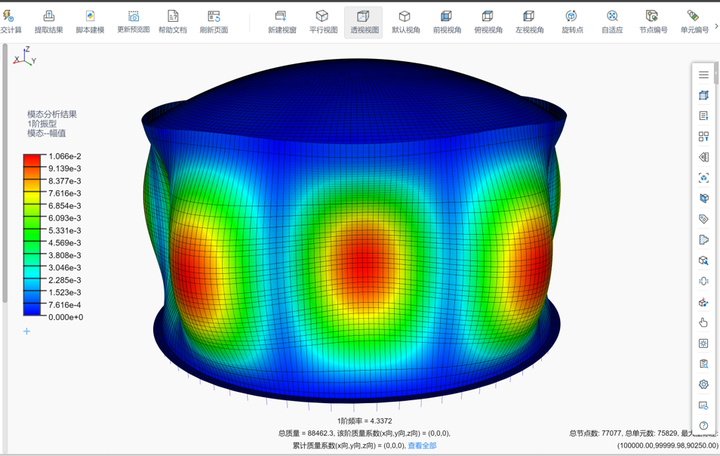Click the 查看全部 link
This screenshot has height=456, width=720.
coord(422,444)
